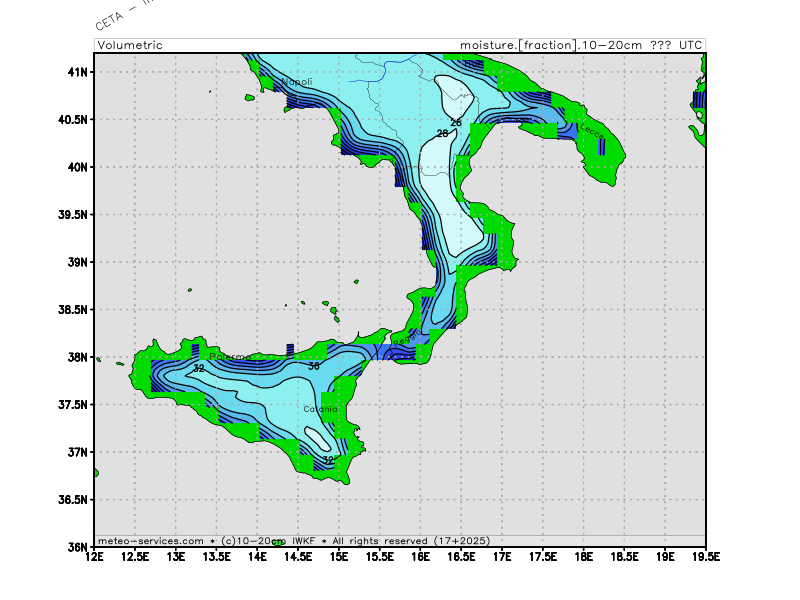Select the 19.5E longitude axis label
Image resolution: width=800 pixels, height=600 pixels.
click(703, 557)
